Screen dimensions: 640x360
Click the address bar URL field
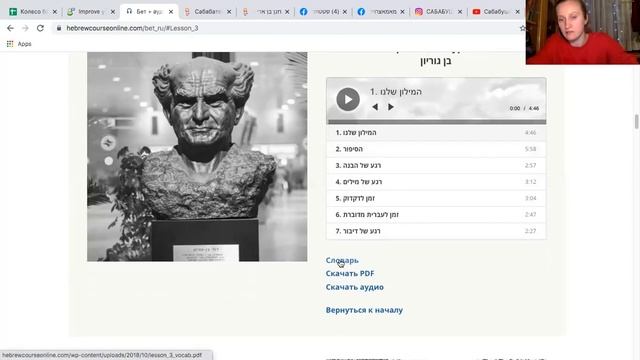[x=286, y=28]
